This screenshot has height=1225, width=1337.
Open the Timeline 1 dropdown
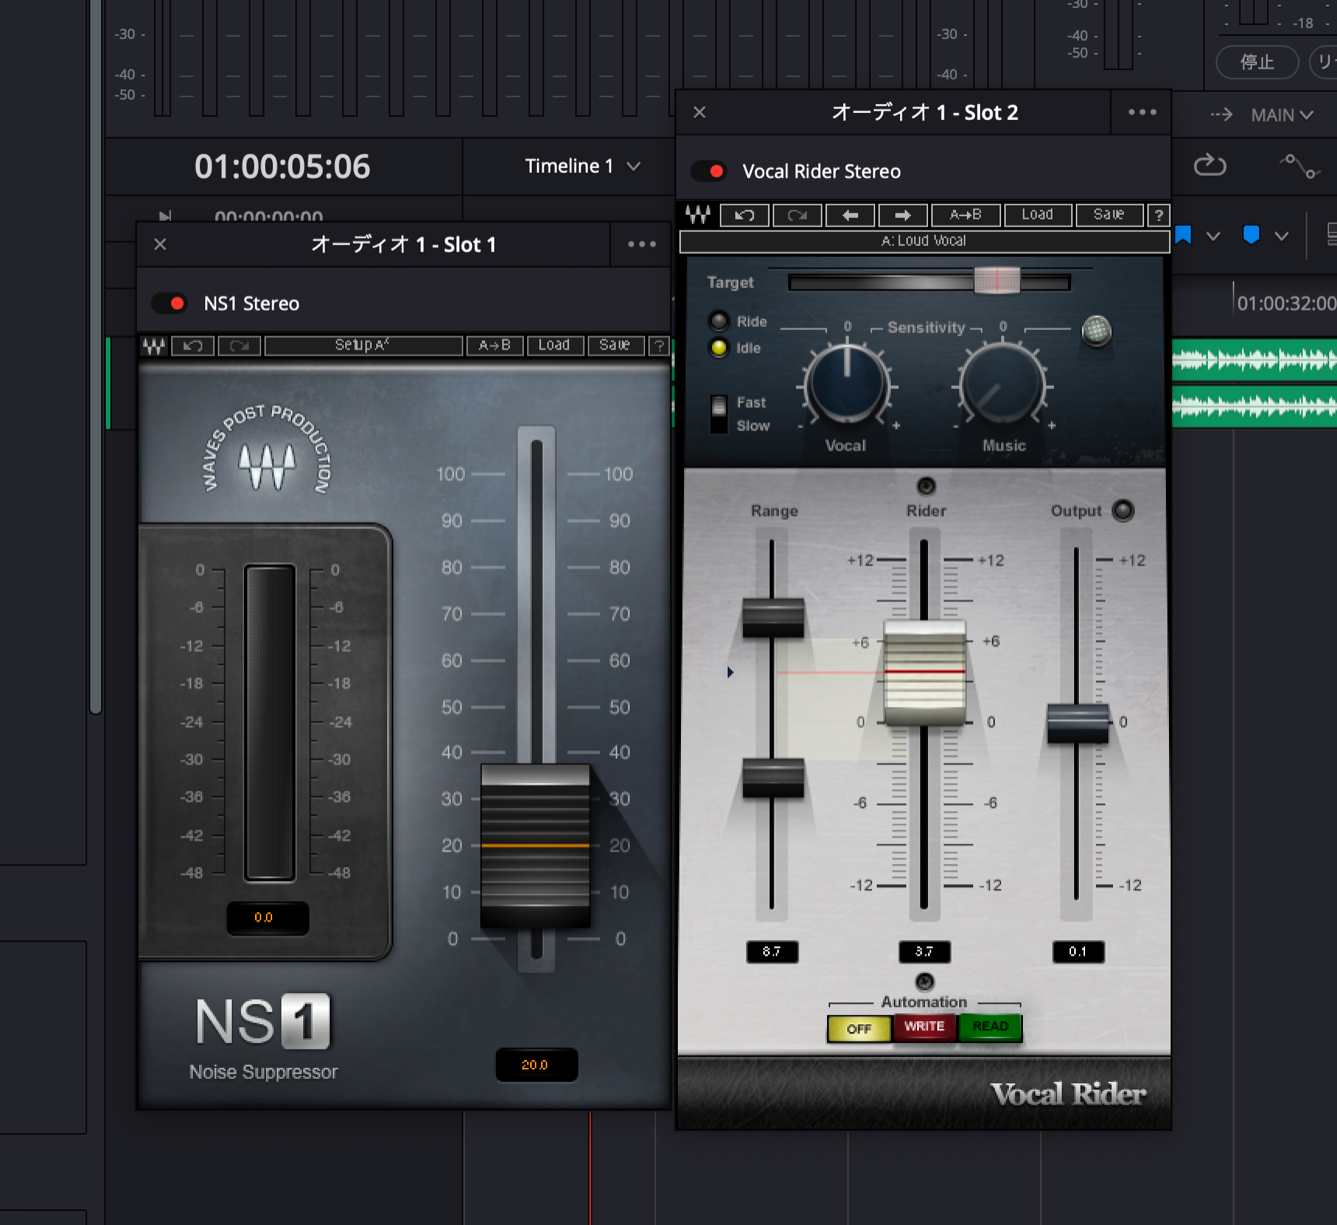pos(582,166)
